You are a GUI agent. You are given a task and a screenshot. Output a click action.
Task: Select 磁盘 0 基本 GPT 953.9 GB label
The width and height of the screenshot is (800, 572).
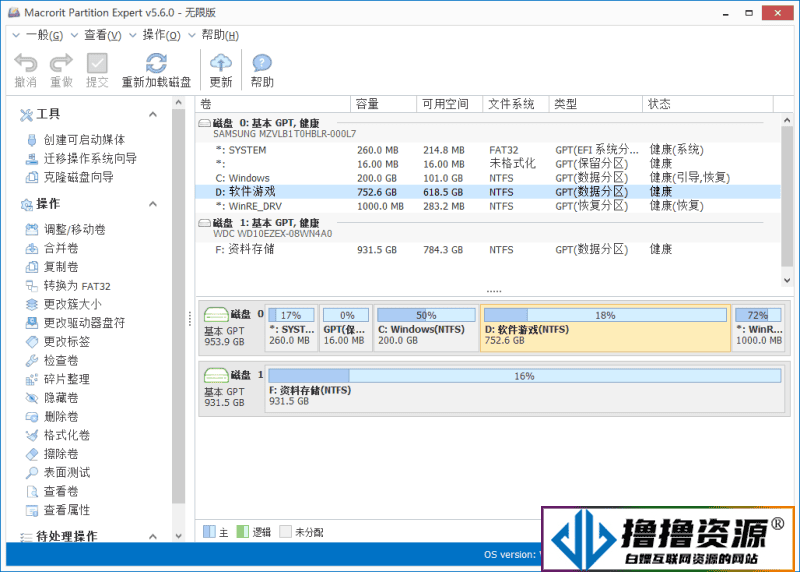(233, 328)
